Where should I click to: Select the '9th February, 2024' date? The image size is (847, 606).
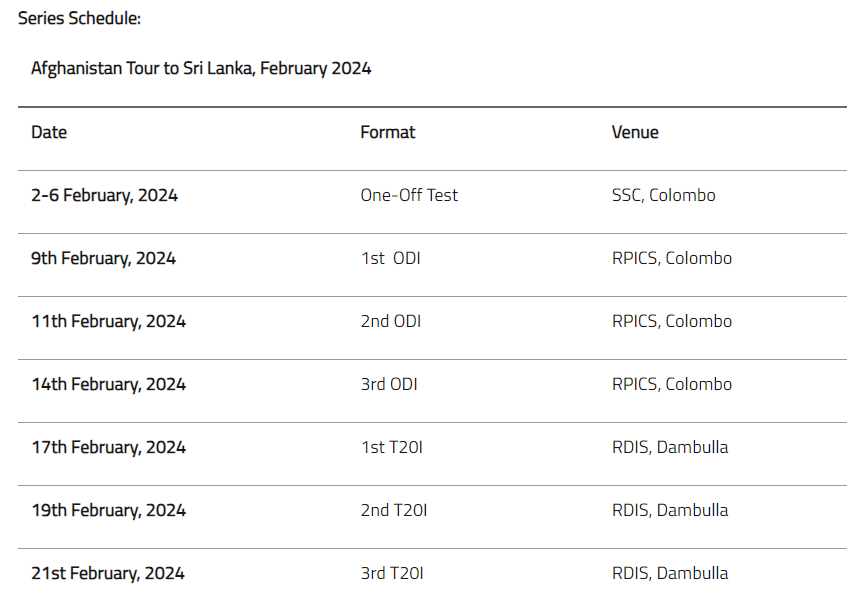tap(103, 258)
